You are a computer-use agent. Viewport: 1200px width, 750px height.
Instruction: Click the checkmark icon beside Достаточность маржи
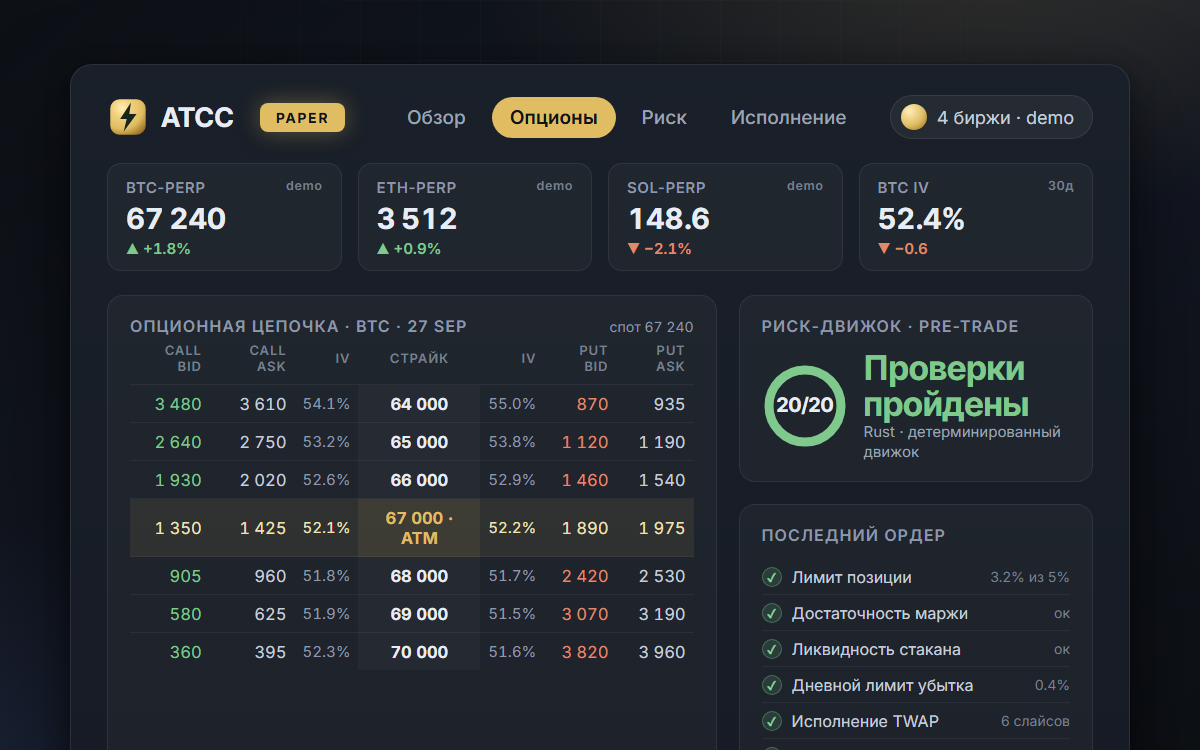click(771, 613)
